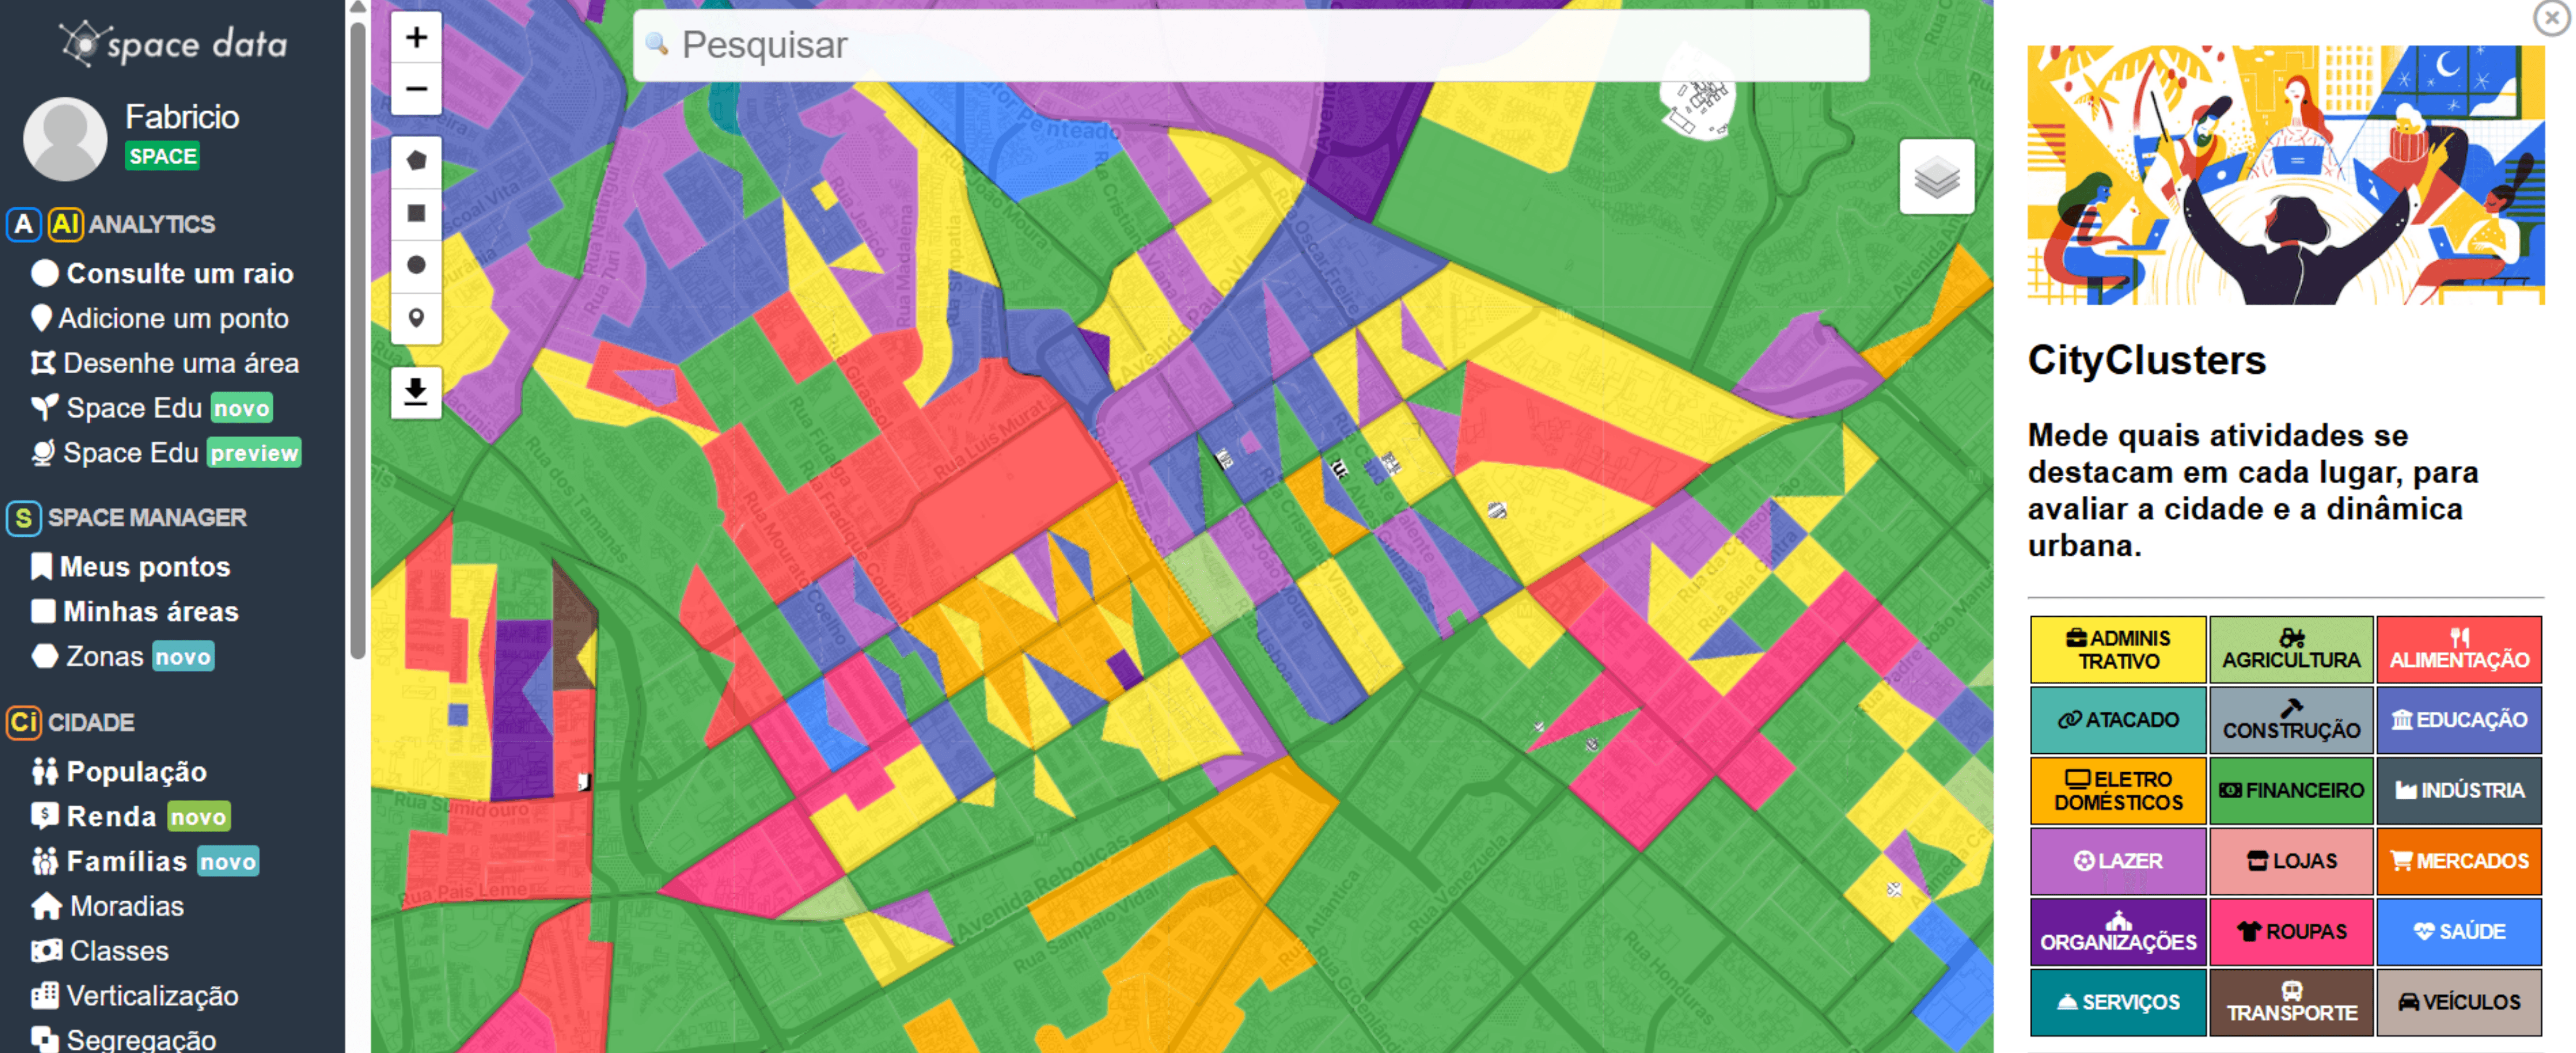Select the circle draw tool
This screenshot has width=2576, height=1053.
coord(416,265)
